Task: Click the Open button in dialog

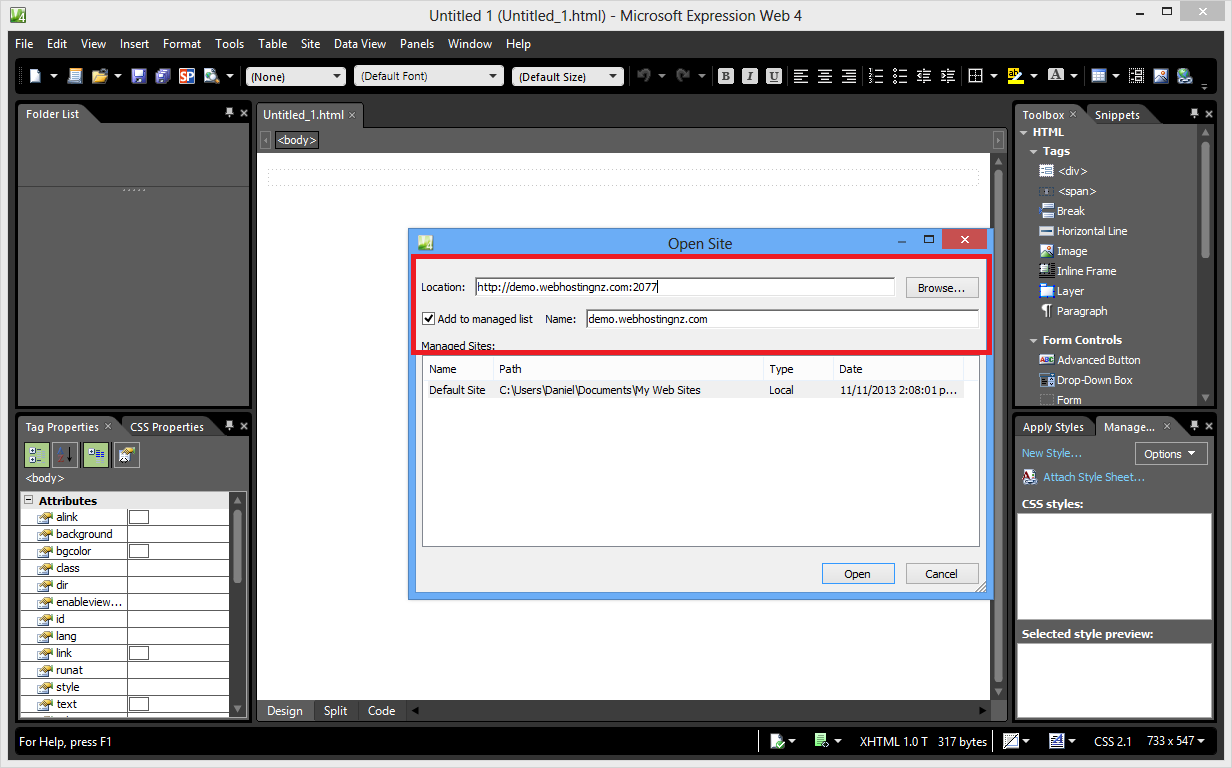Action: (x=857, y=574)
